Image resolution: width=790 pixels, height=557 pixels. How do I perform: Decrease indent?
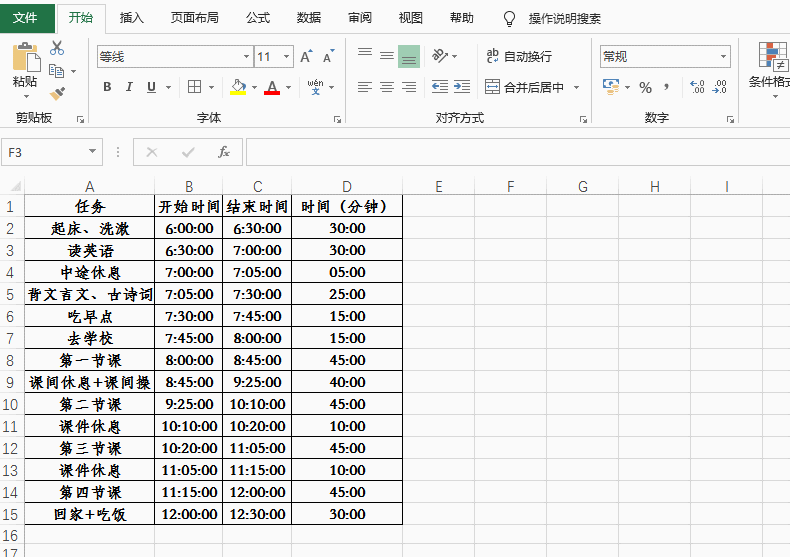pos(440,87)
